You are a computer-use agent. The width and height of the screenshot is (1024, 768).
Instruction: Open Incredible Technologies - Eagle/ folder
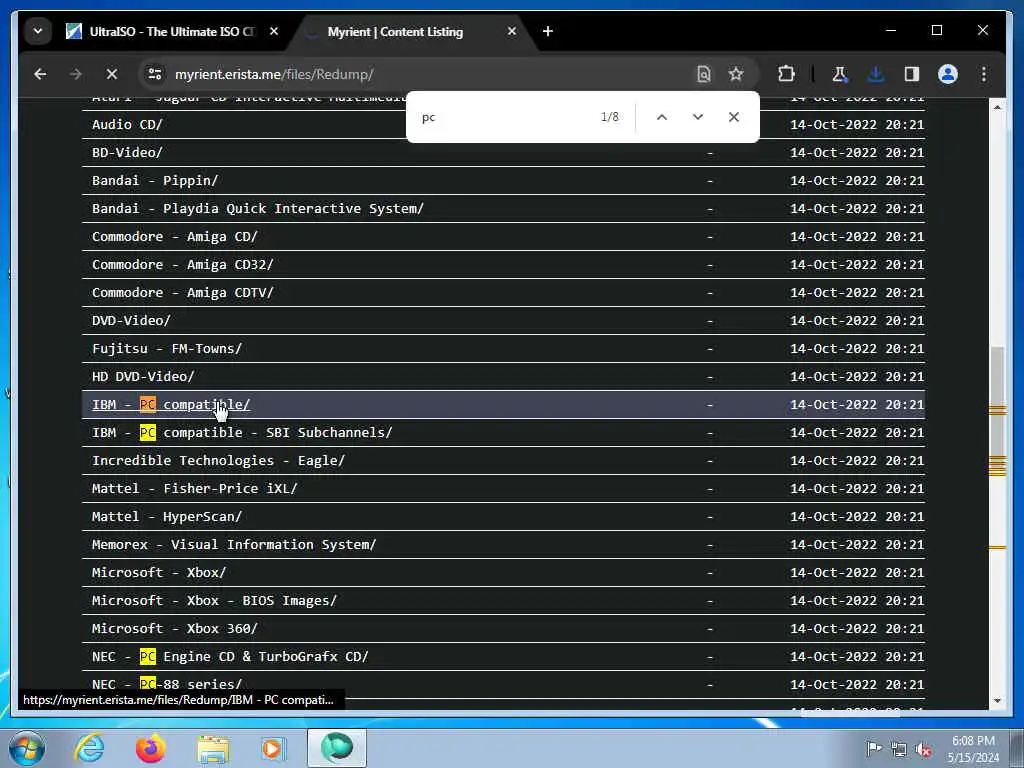click(219, 460)
